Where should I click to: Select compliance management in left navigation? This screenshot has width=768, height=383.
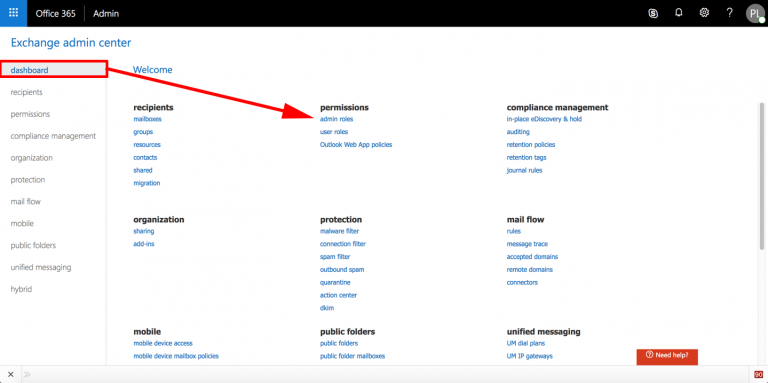point(53,136)
